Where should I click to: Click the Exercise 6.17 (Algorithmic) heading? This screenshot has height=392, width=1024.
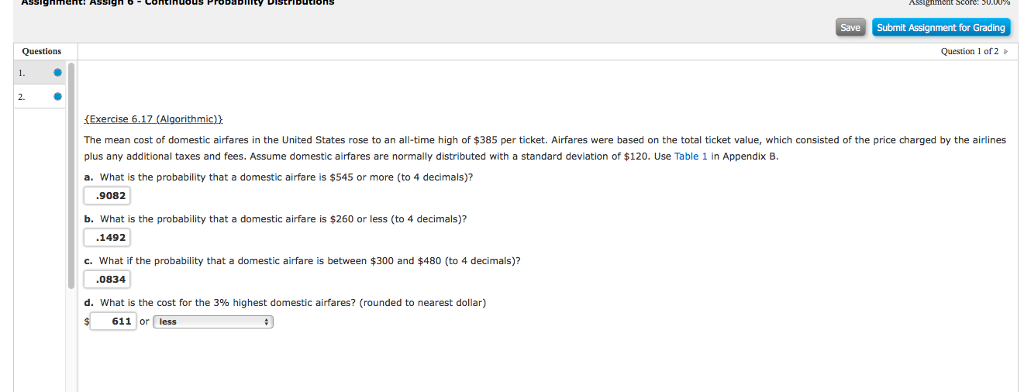tap(153, 119)
